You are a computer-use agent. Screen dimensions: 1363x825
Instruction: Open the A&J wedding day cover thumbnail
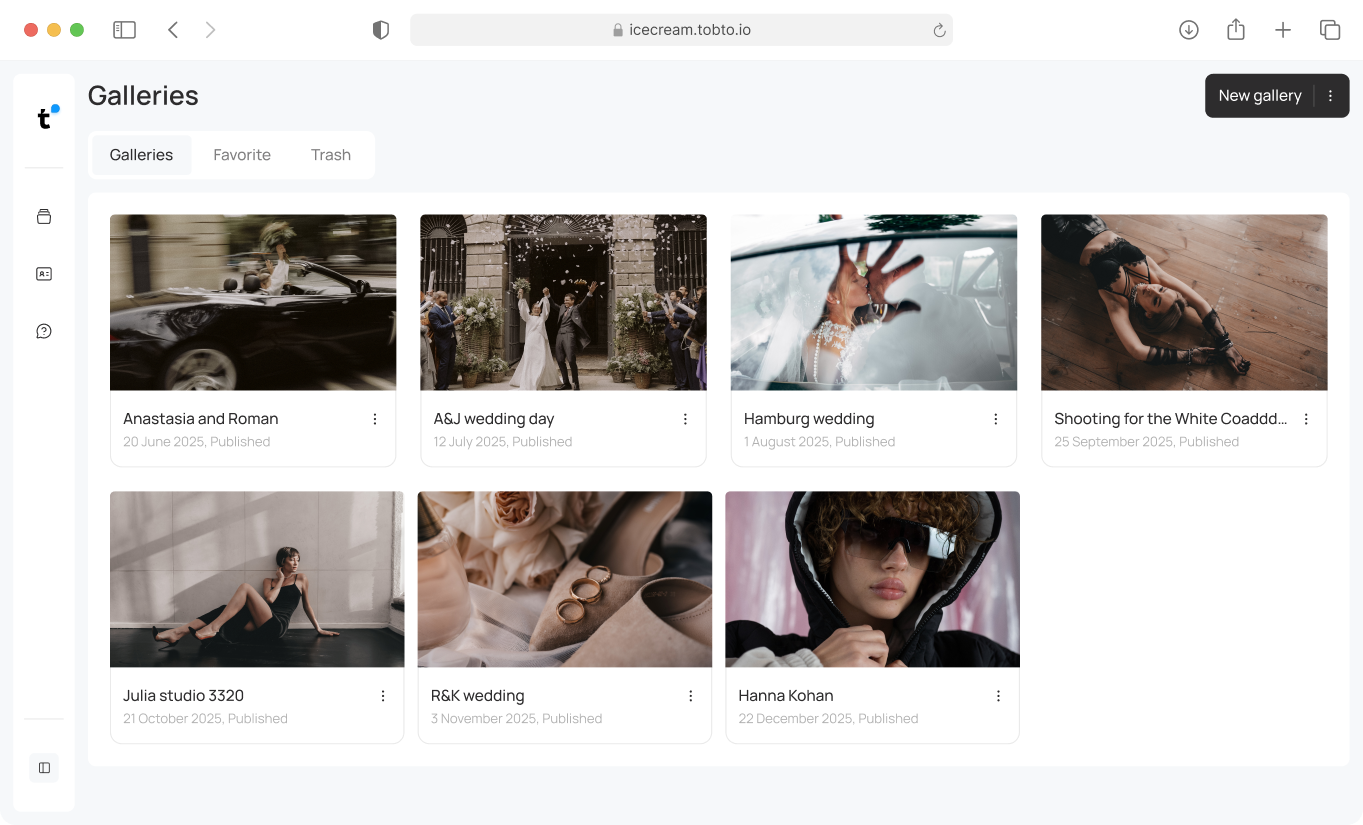[x=563, y=302]
